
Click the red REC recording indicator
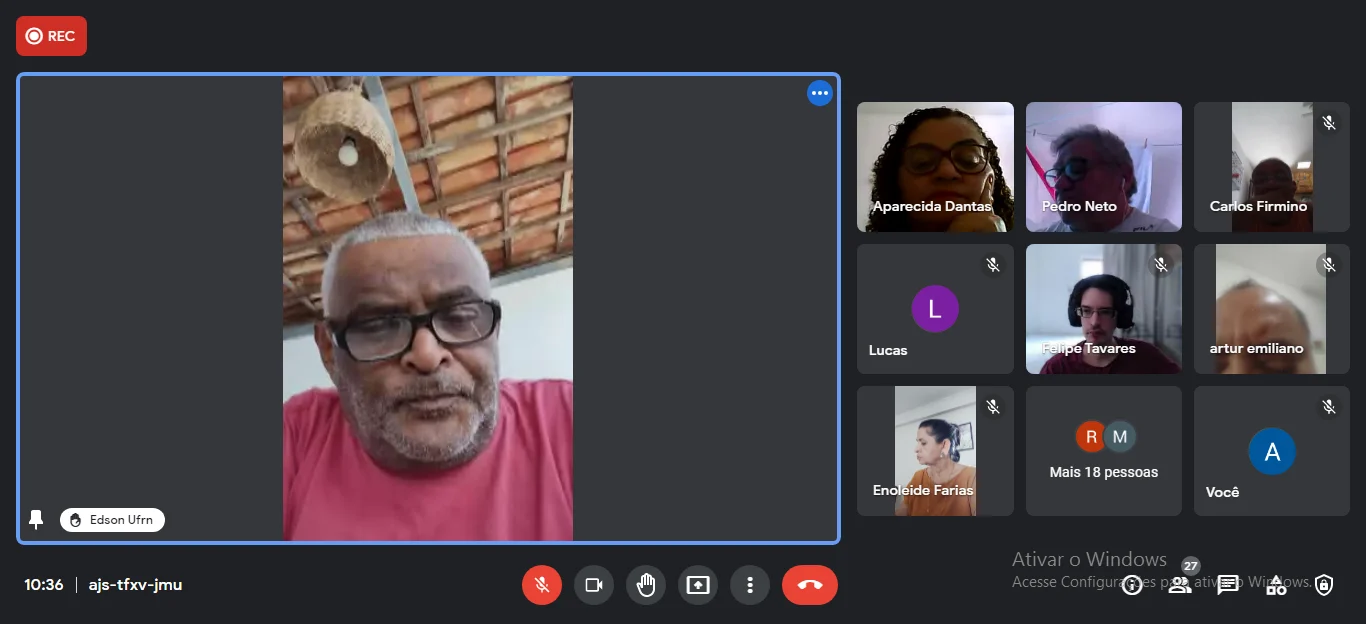[51, 36]
